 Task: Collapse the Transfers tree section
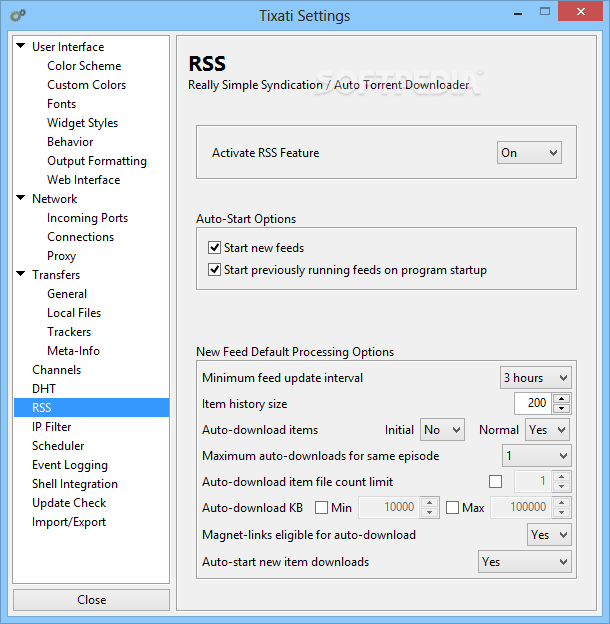tap(21, 274)
